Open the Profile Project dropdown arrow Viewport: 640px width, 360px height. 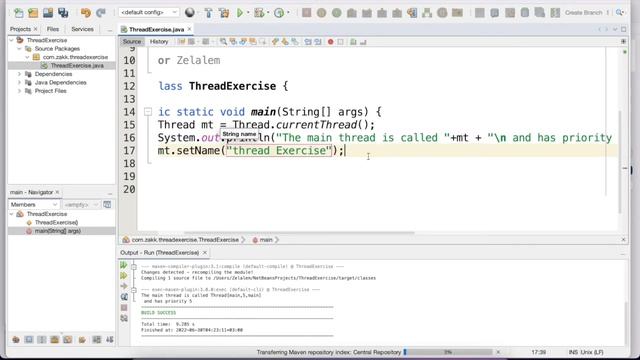[x=289, y=13]
